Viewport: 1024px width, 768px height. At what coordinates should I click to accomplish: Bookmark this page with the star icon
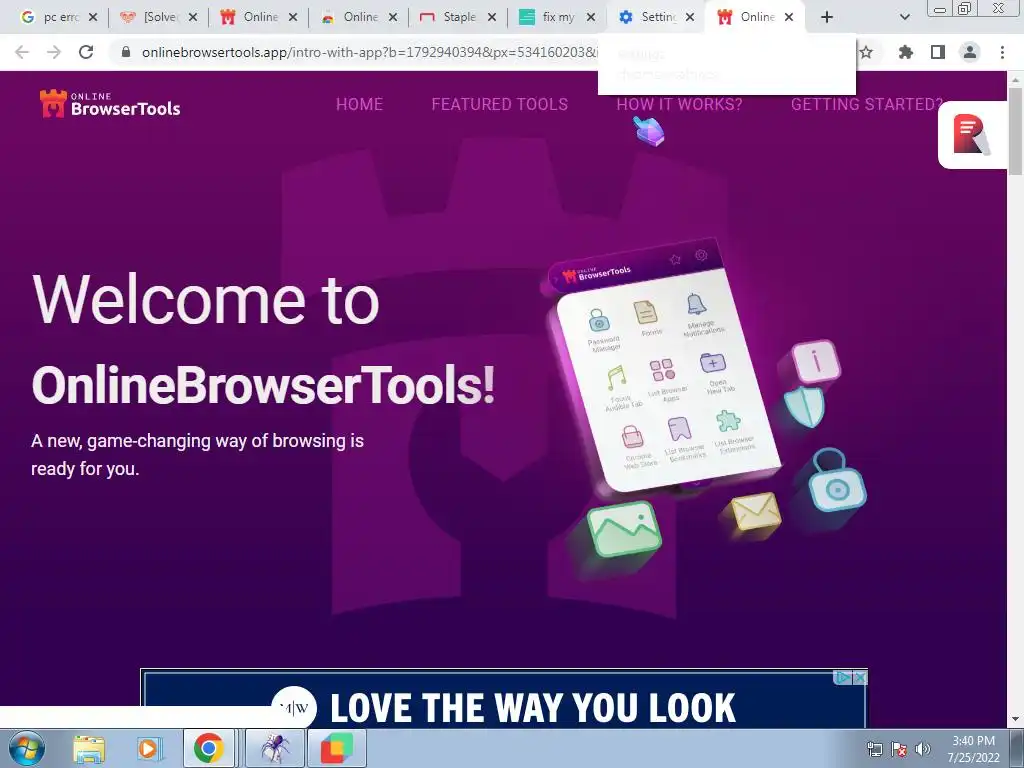pyautogui.click(x=866, y=52)
